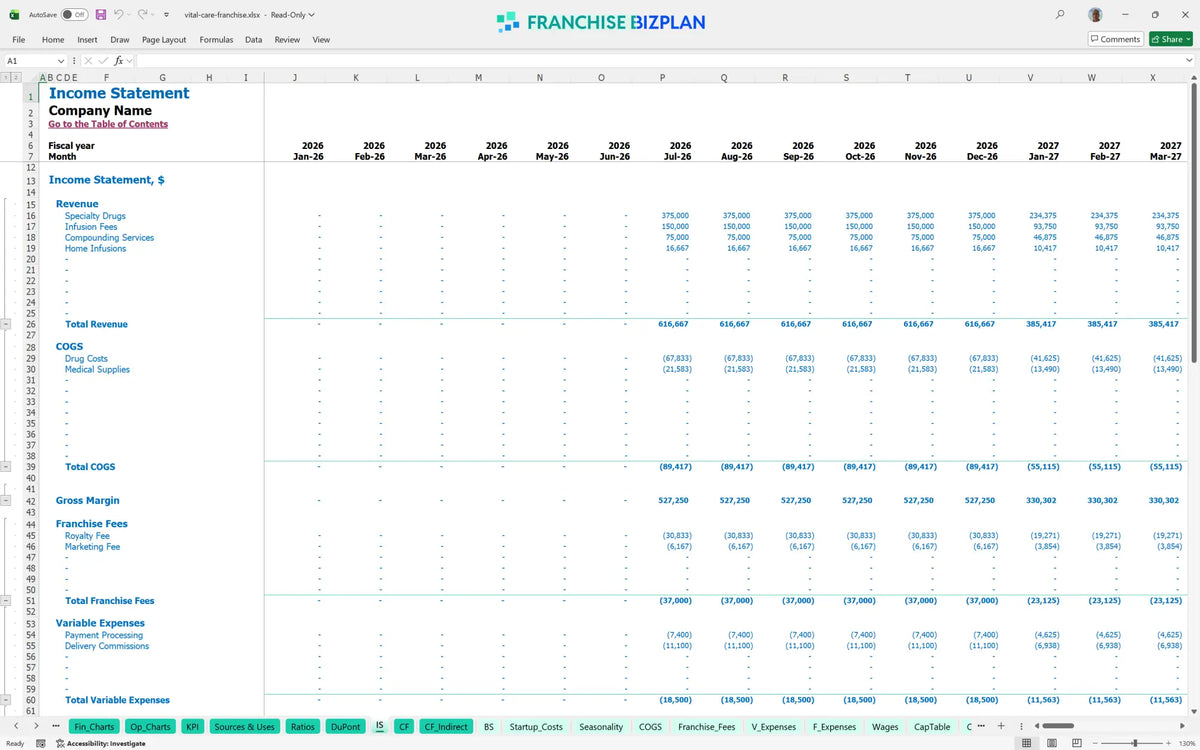Click the zoom in plus icon
The height and width of the screenshot is (750, 1200).
point(1168,743)
